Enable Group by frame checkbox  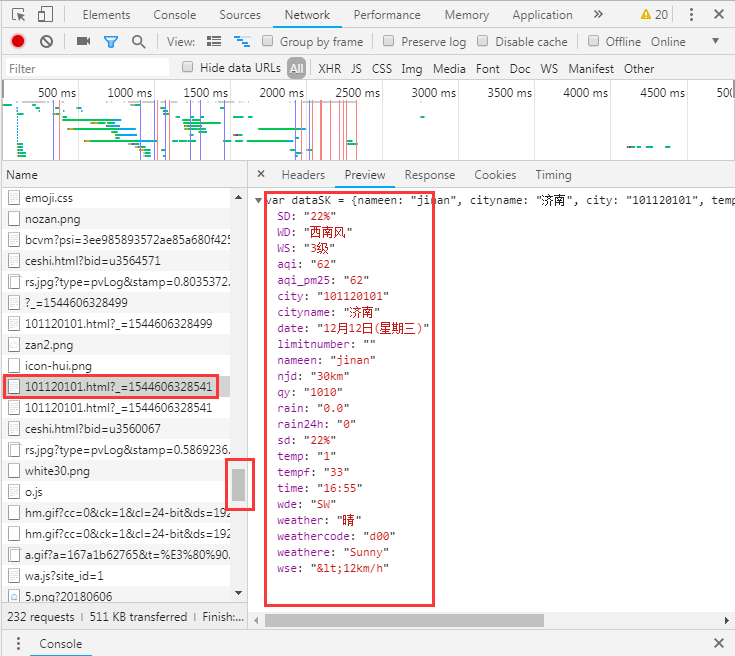point(267,41)
